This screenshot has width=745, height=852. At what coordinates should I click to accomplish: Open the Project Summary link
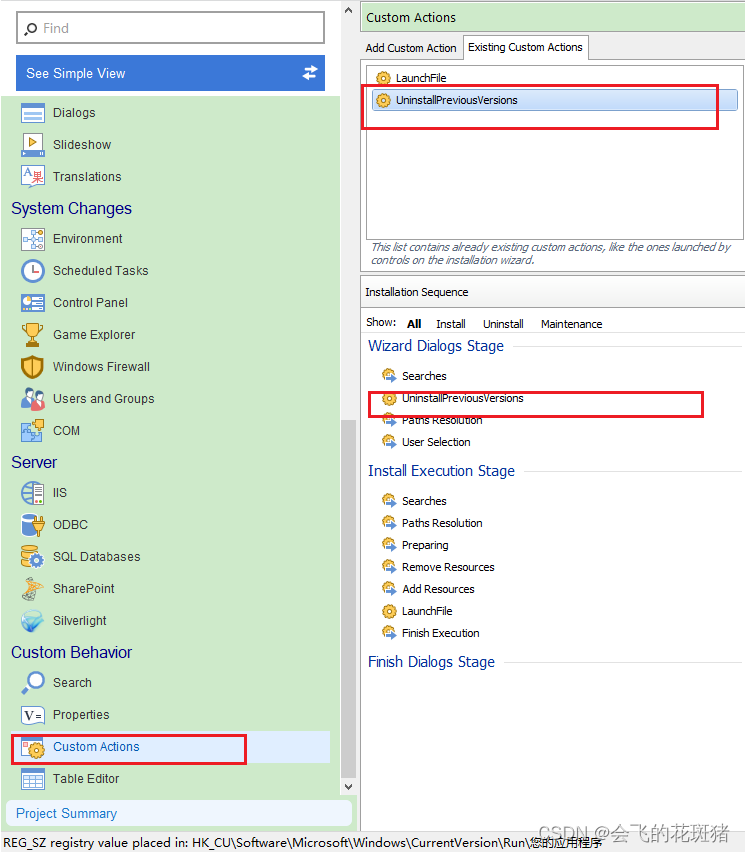click(66, 813)
